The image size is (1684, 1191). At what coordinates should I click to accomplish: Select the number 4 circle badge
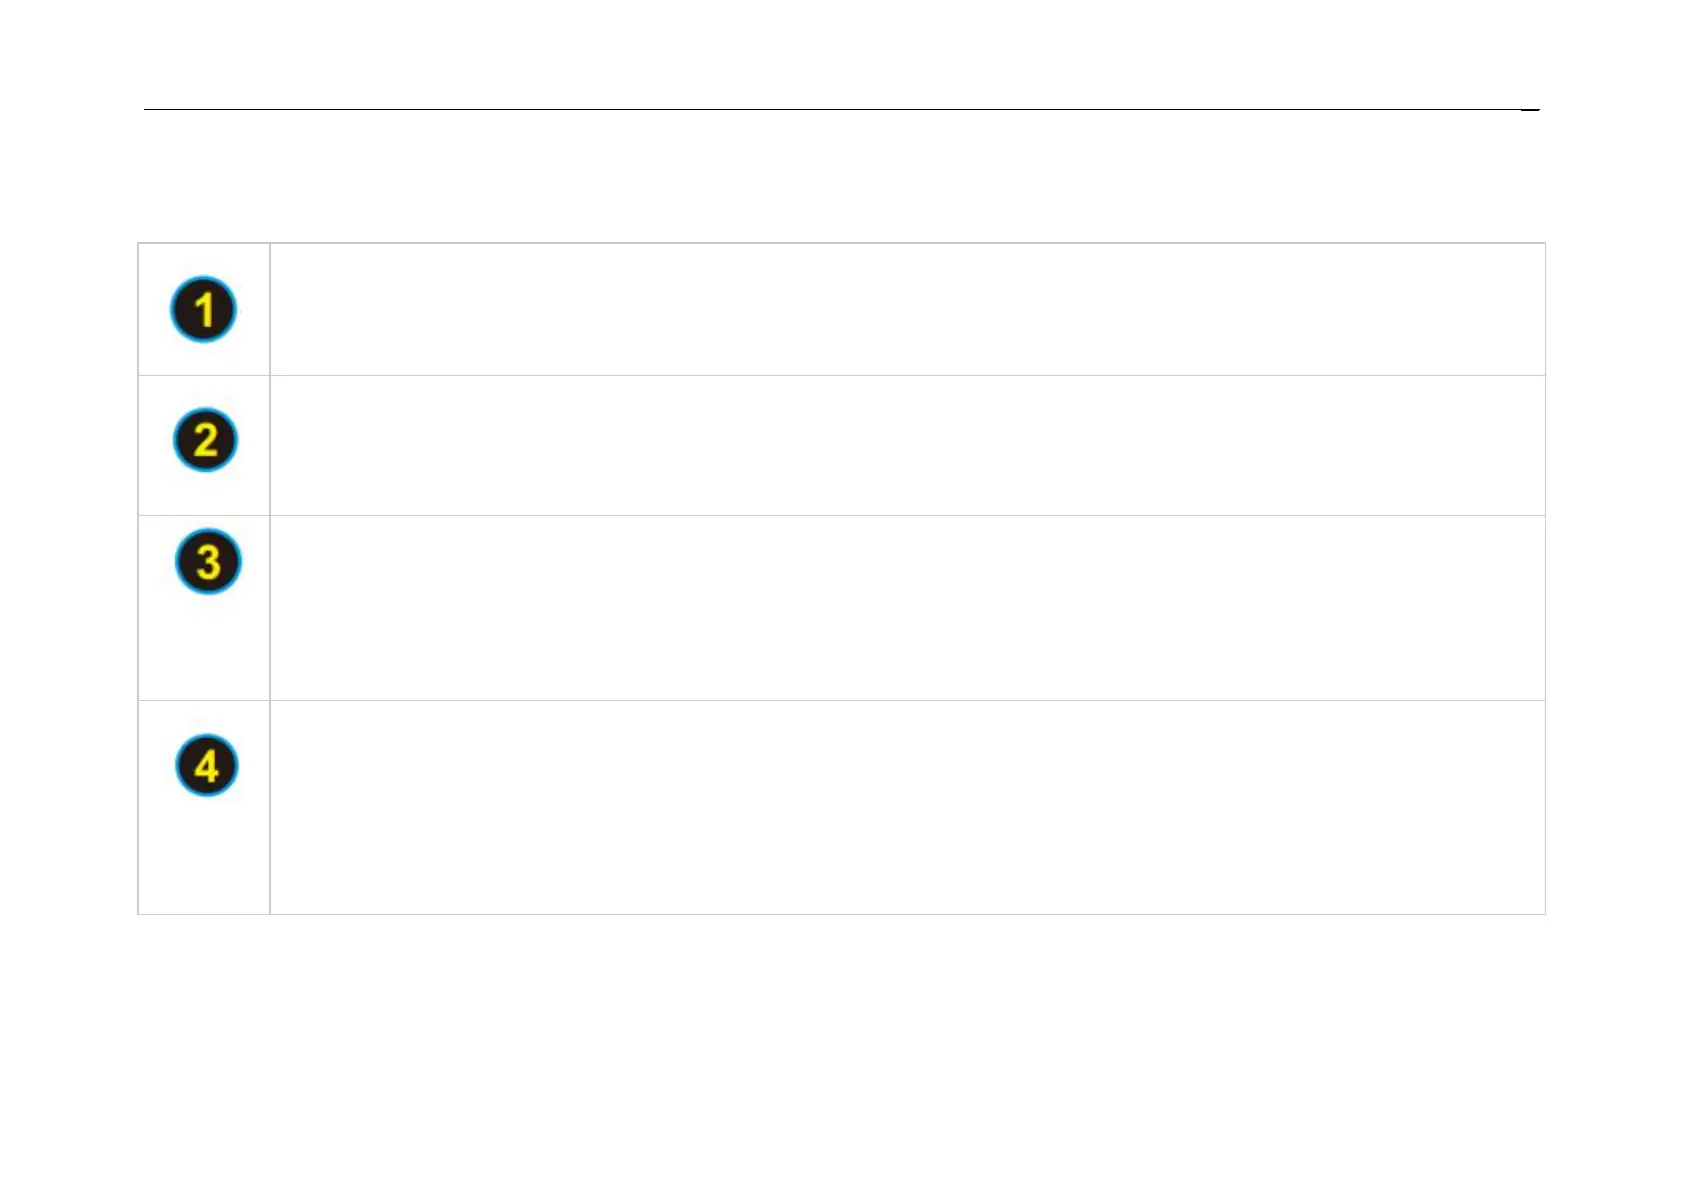coord(207,766)
